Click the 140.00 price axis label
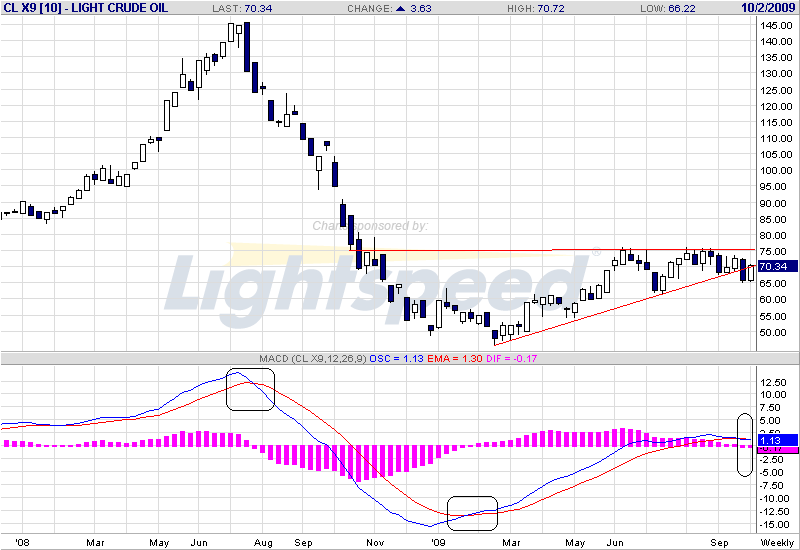The width and height of the screenshot is (800, 550). tap(776, 42)
